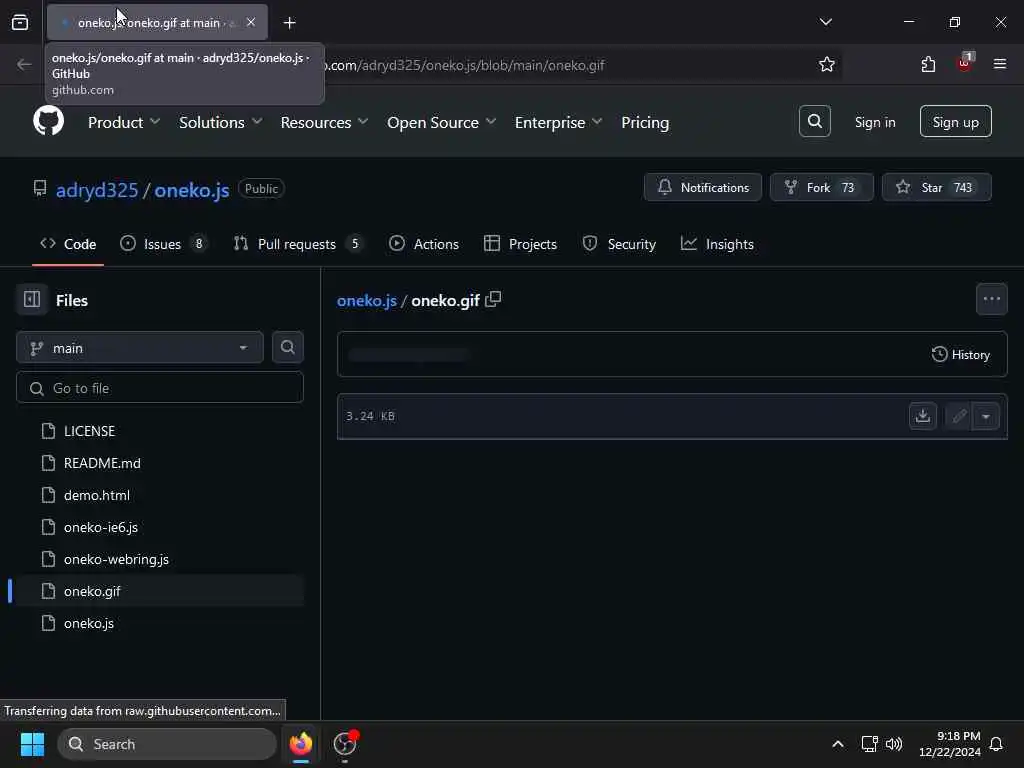Go back with the browser back arrow
The height and width of the screenshot is (768, 1024).
(24, 64)
